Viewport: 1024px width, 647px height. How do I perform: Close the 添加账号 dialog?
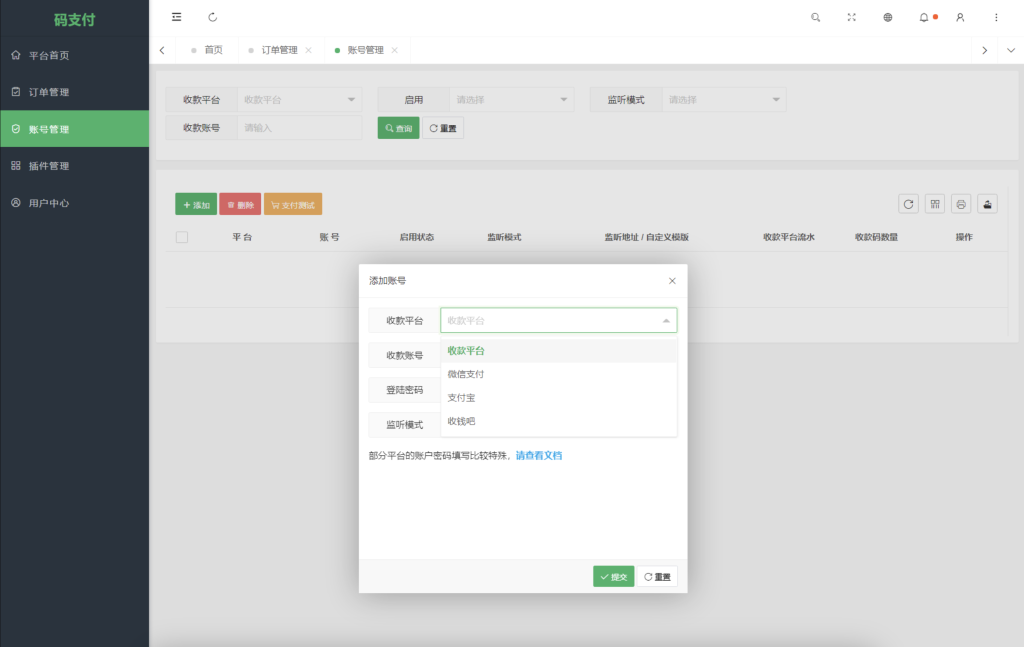(672, 281)
